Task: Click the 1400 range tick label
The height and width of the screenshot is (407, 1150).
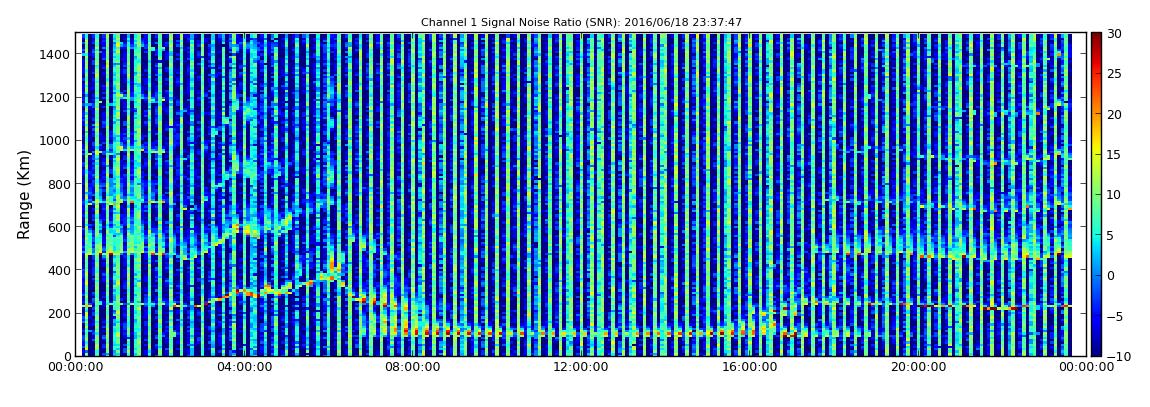Action: (x=56, y=54)
